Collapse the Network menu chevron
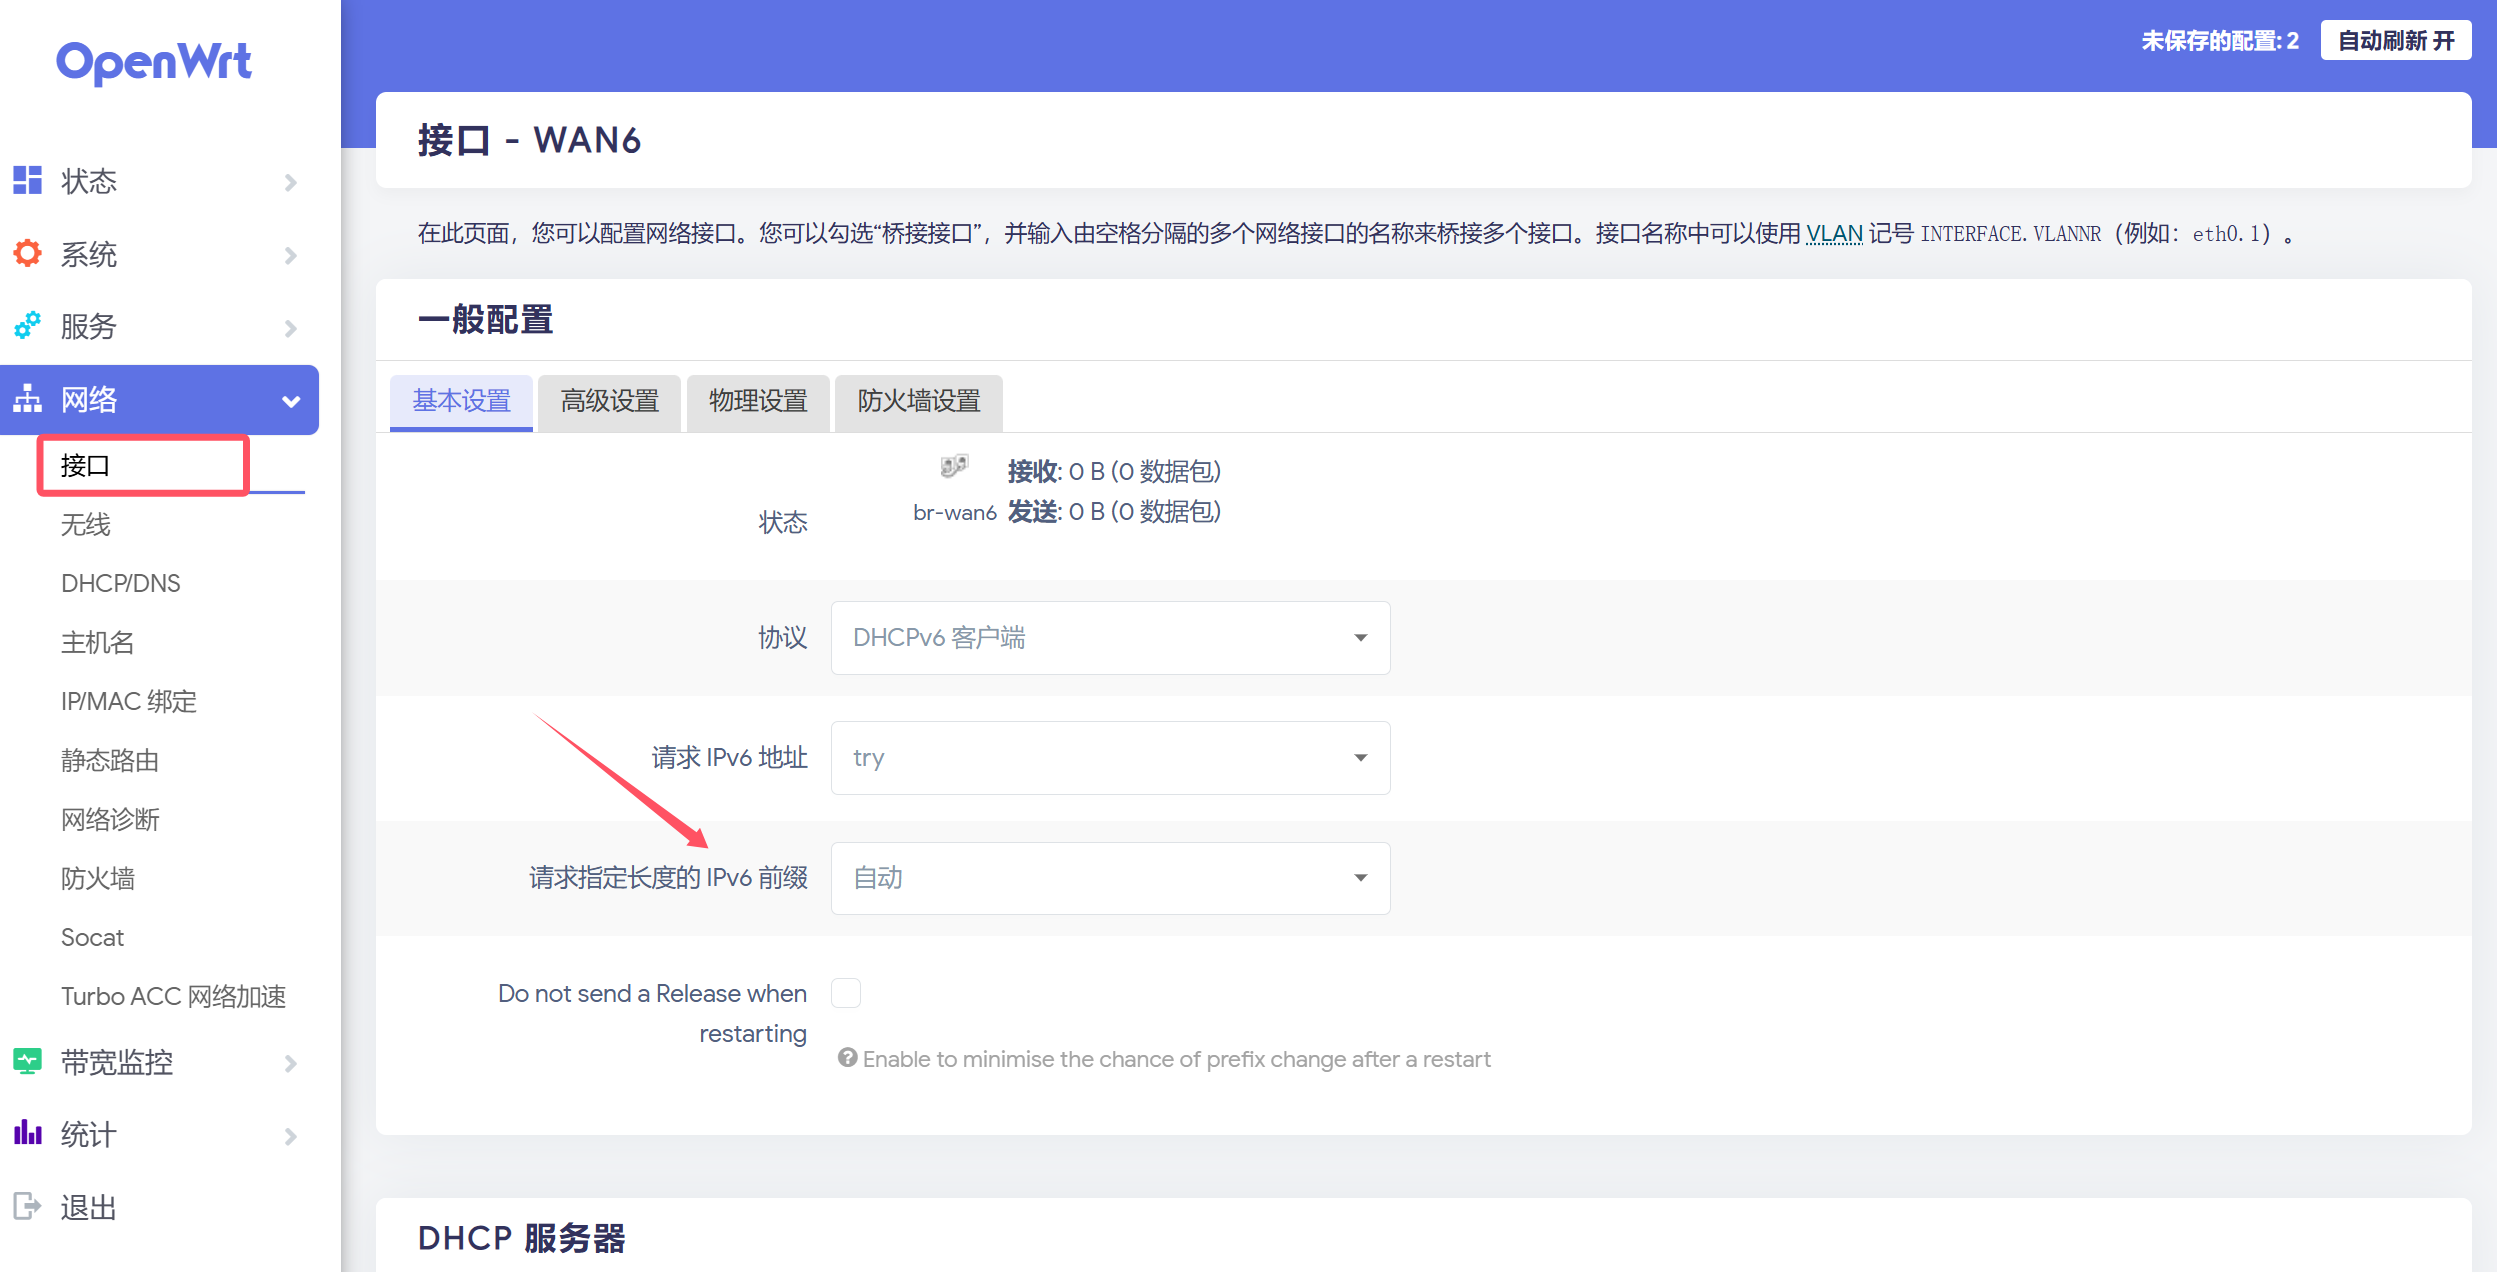Screen dimensions: 2497x1272 click(291, 401)
